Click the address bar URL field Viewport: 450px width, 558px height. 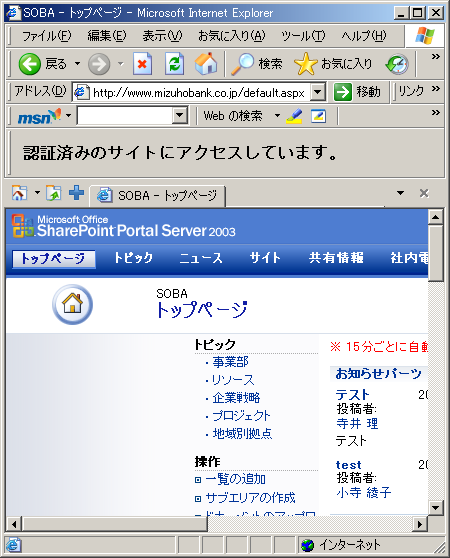tap(199, 93)
